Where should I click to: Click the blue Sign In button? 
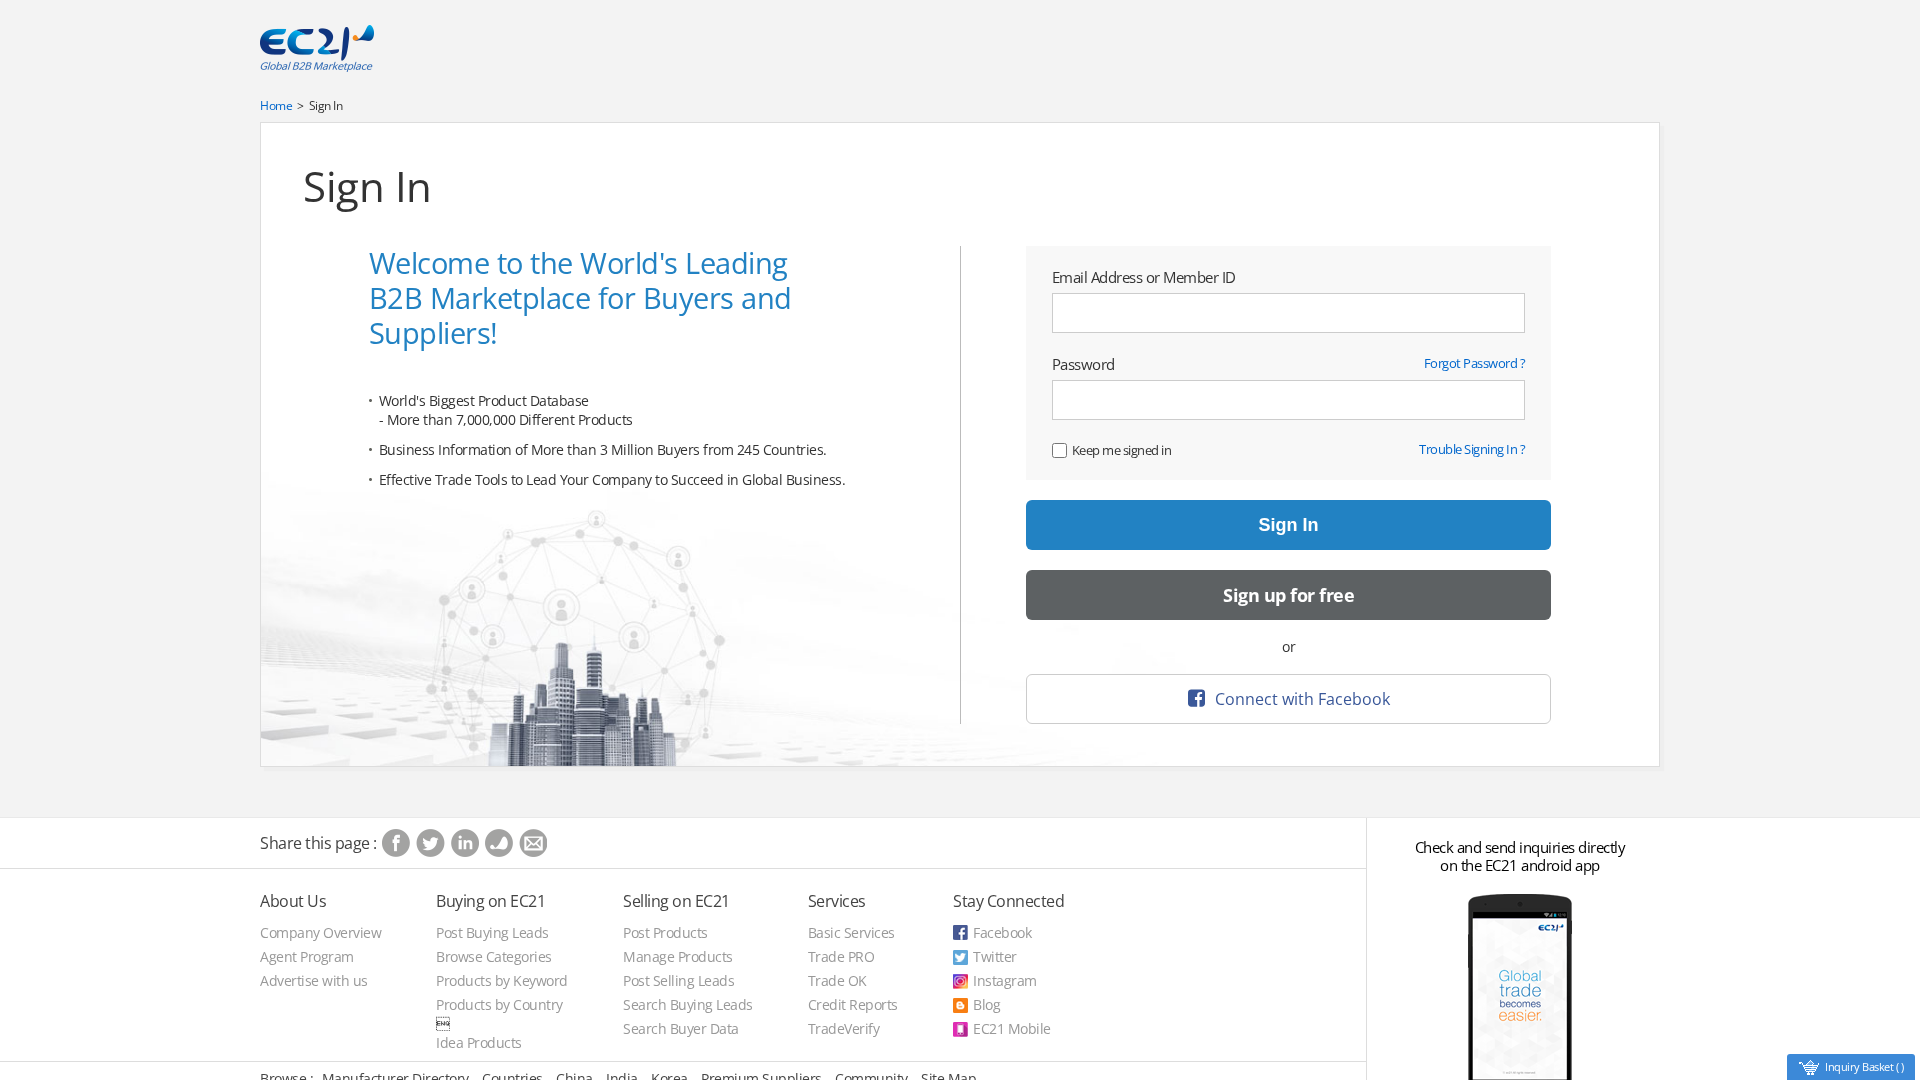(x=1288, y=525)
